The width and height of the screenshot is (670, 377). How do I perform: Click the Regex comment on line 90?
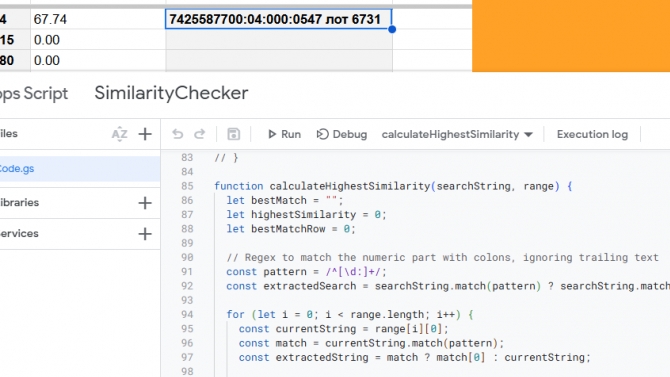pos(443,257)
